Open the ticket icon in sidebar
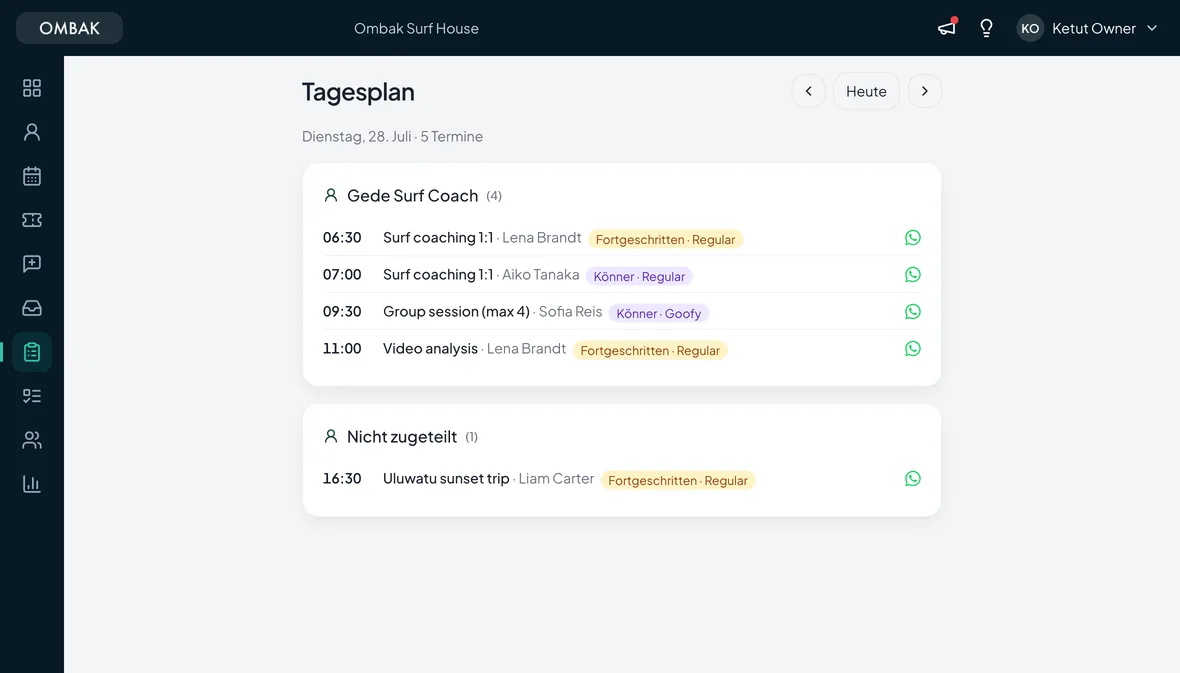 [x=32, y=220]
